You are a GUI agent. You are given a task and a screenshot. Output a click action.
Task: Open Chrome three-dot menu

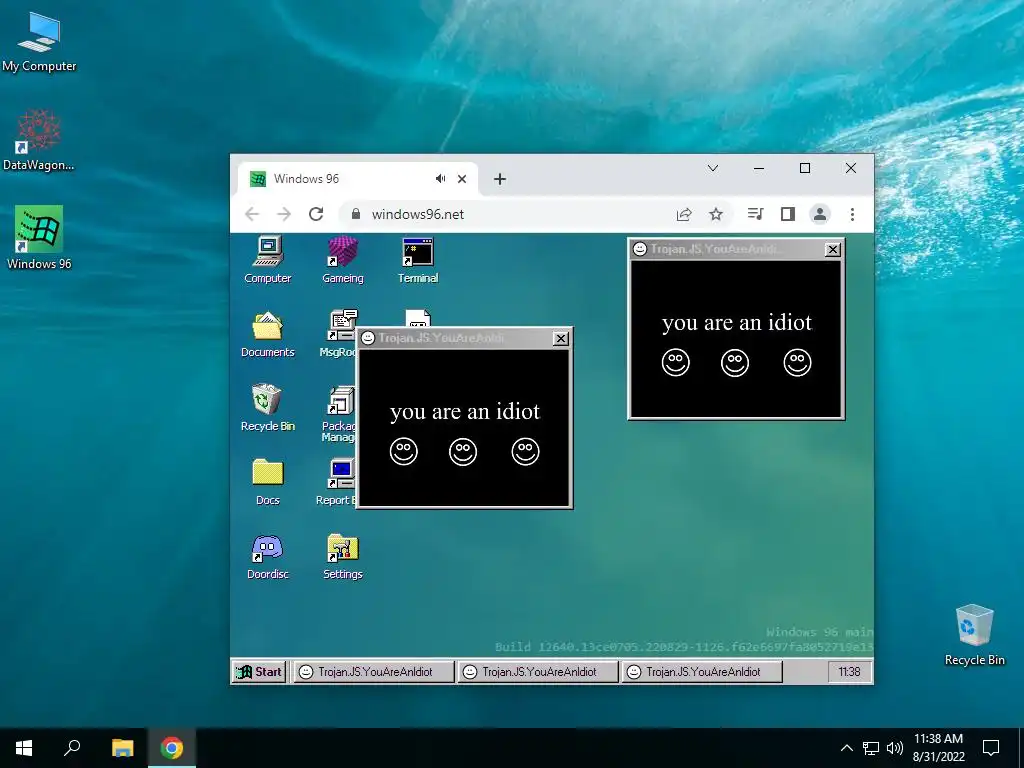click(x=852, y=214)
